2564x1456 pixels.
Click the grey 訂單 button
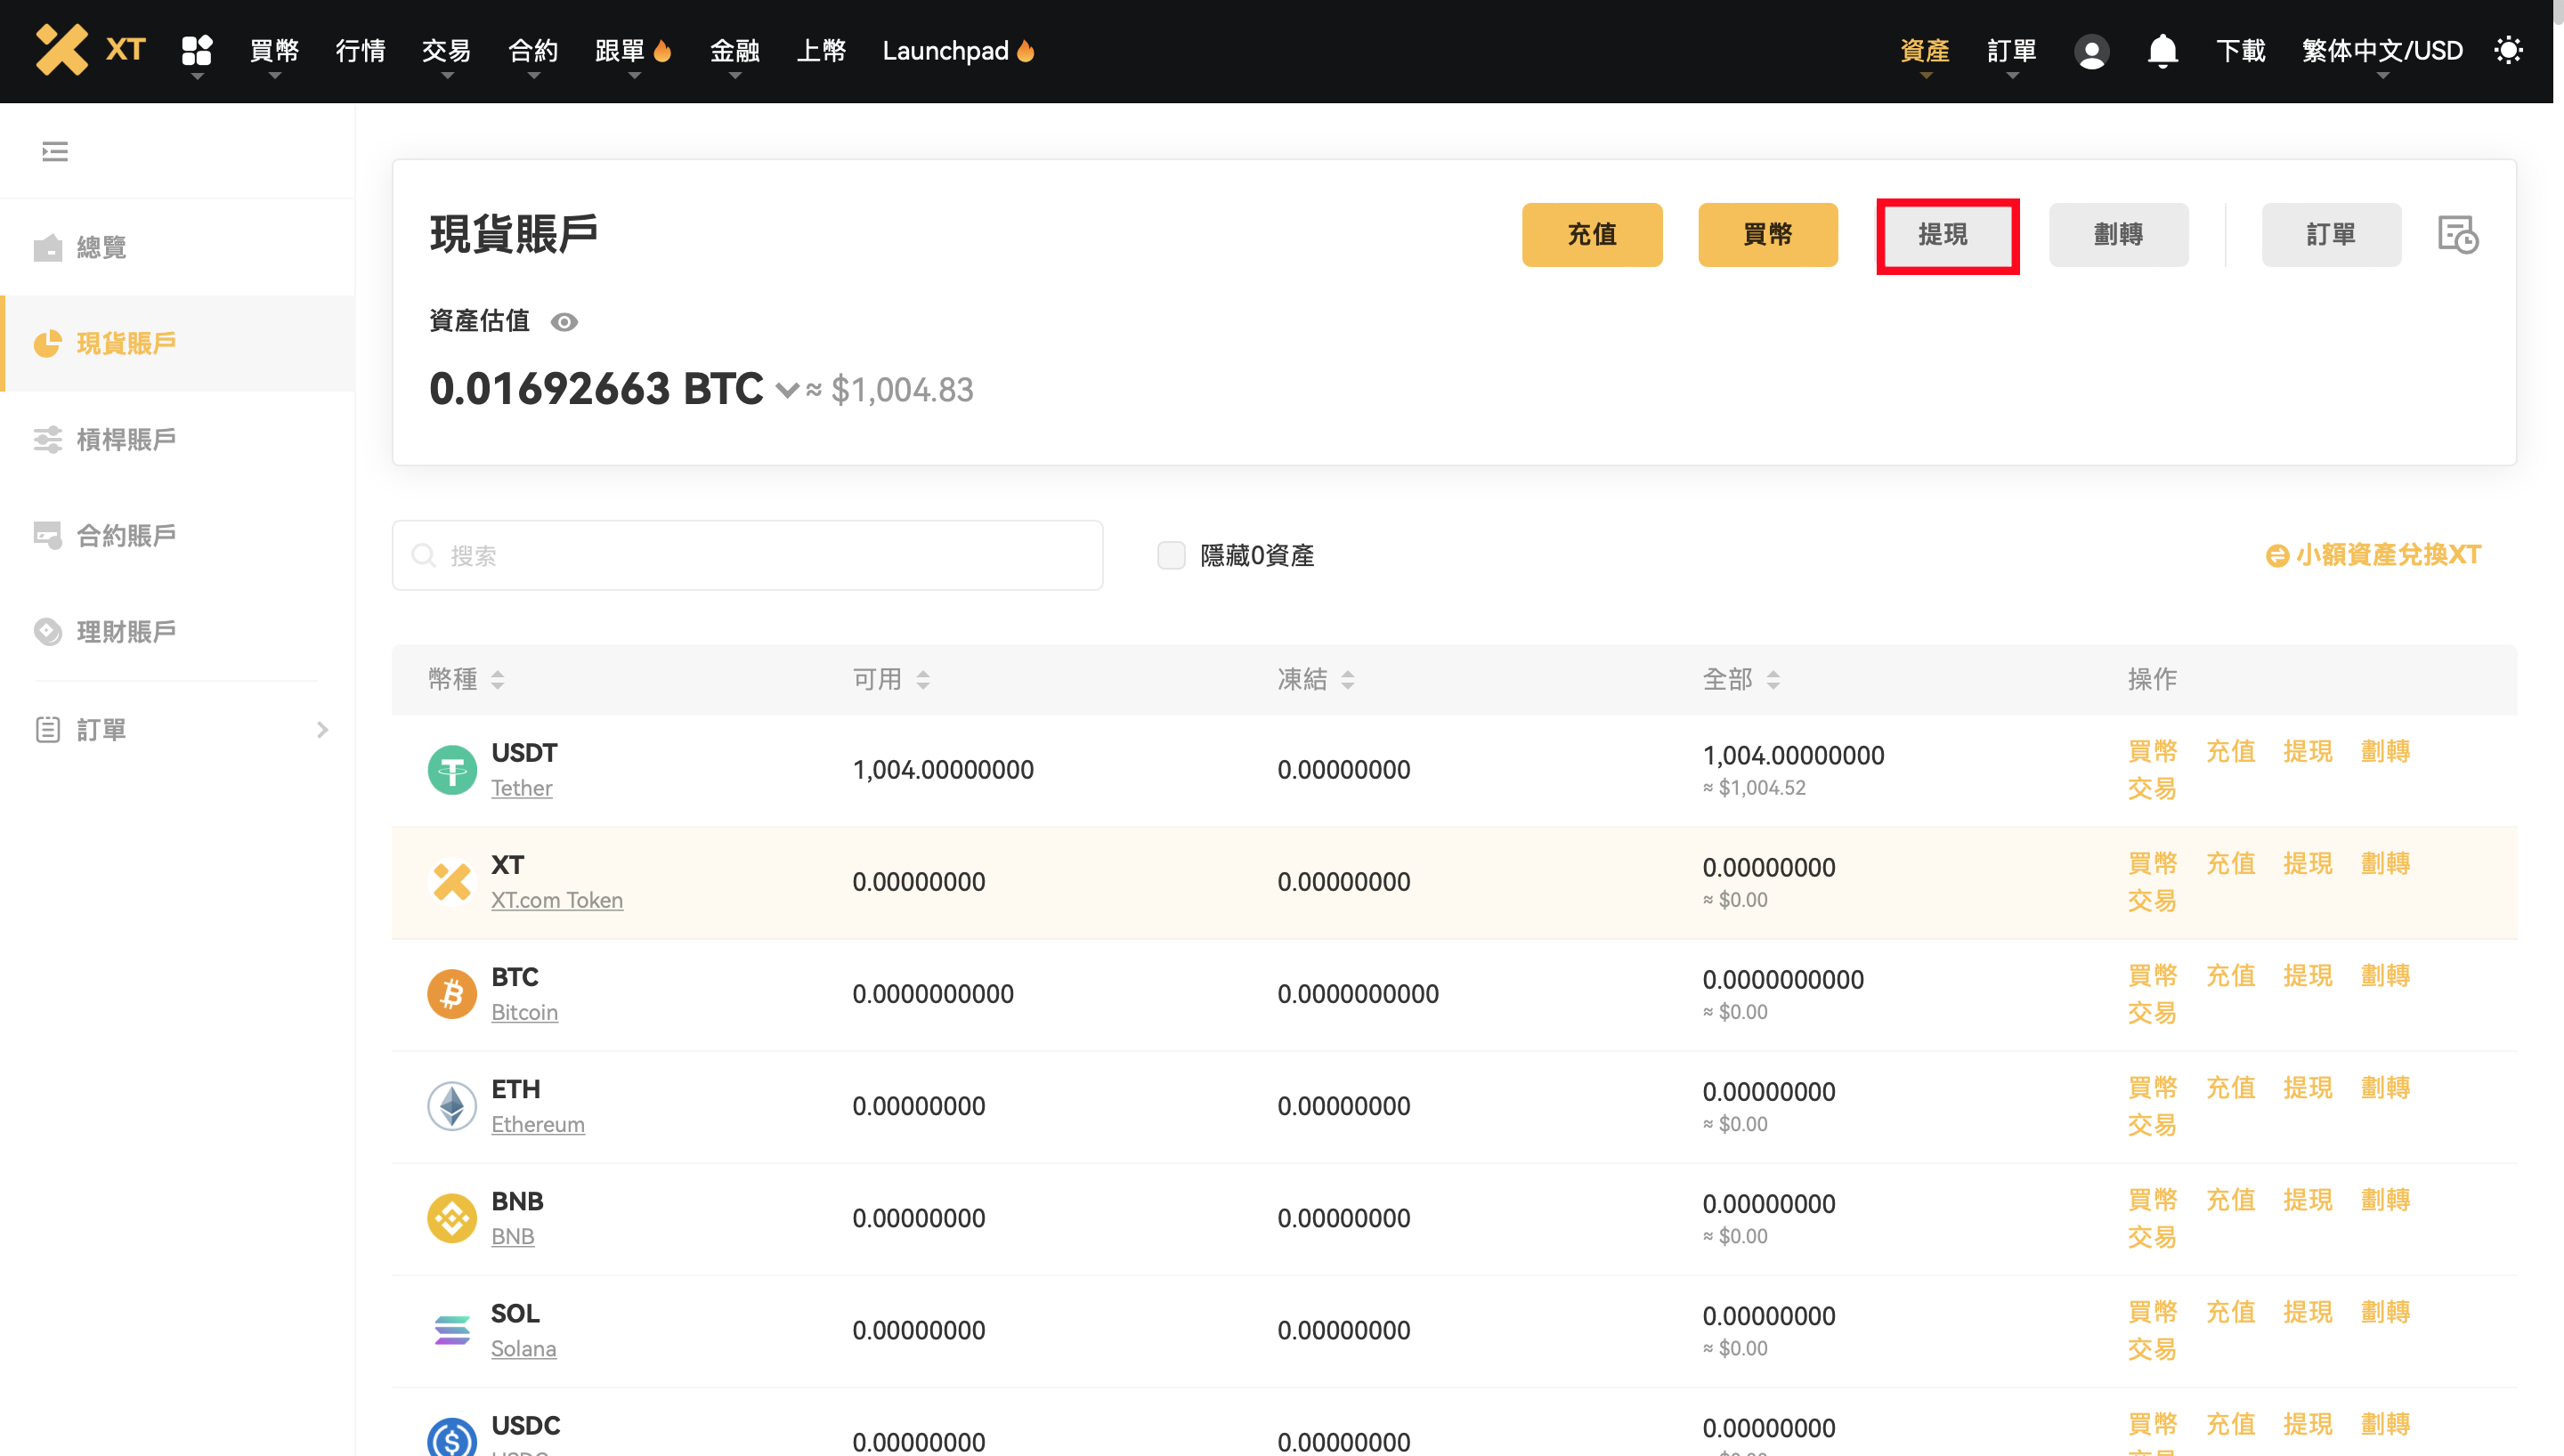pos(2331,235)
